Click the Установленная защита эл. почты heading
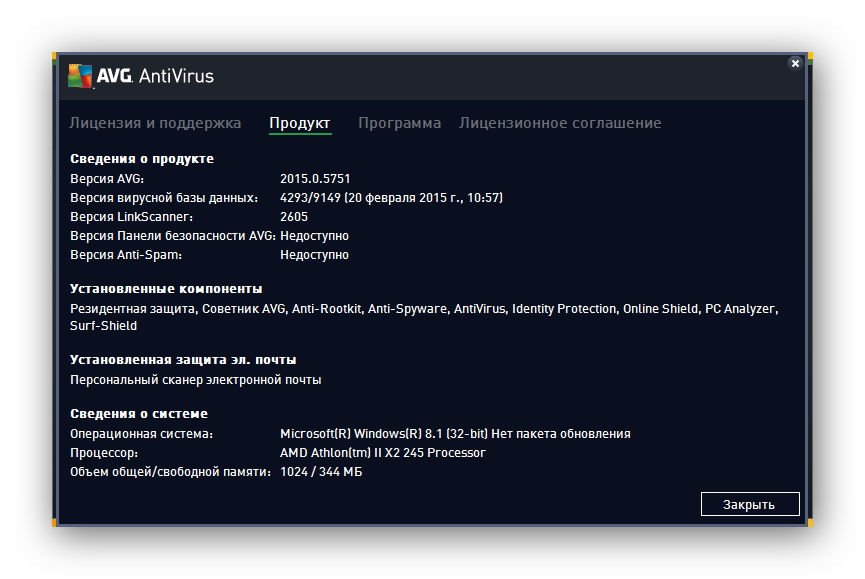 click(x=183, y=360)
